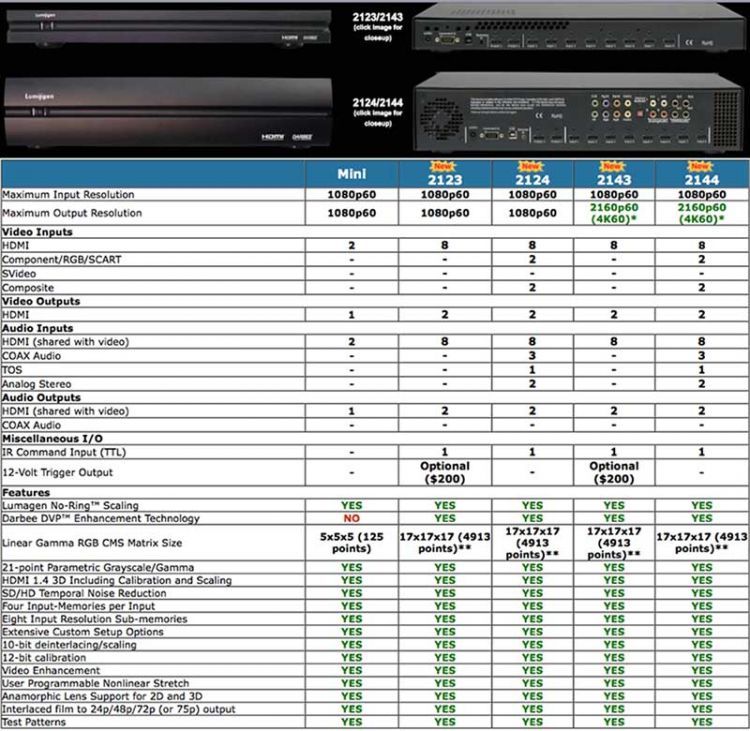This screenshot has height=731, width=750.
Task: Click the 2123/2143 closeup caption
Action: point(378,27)
